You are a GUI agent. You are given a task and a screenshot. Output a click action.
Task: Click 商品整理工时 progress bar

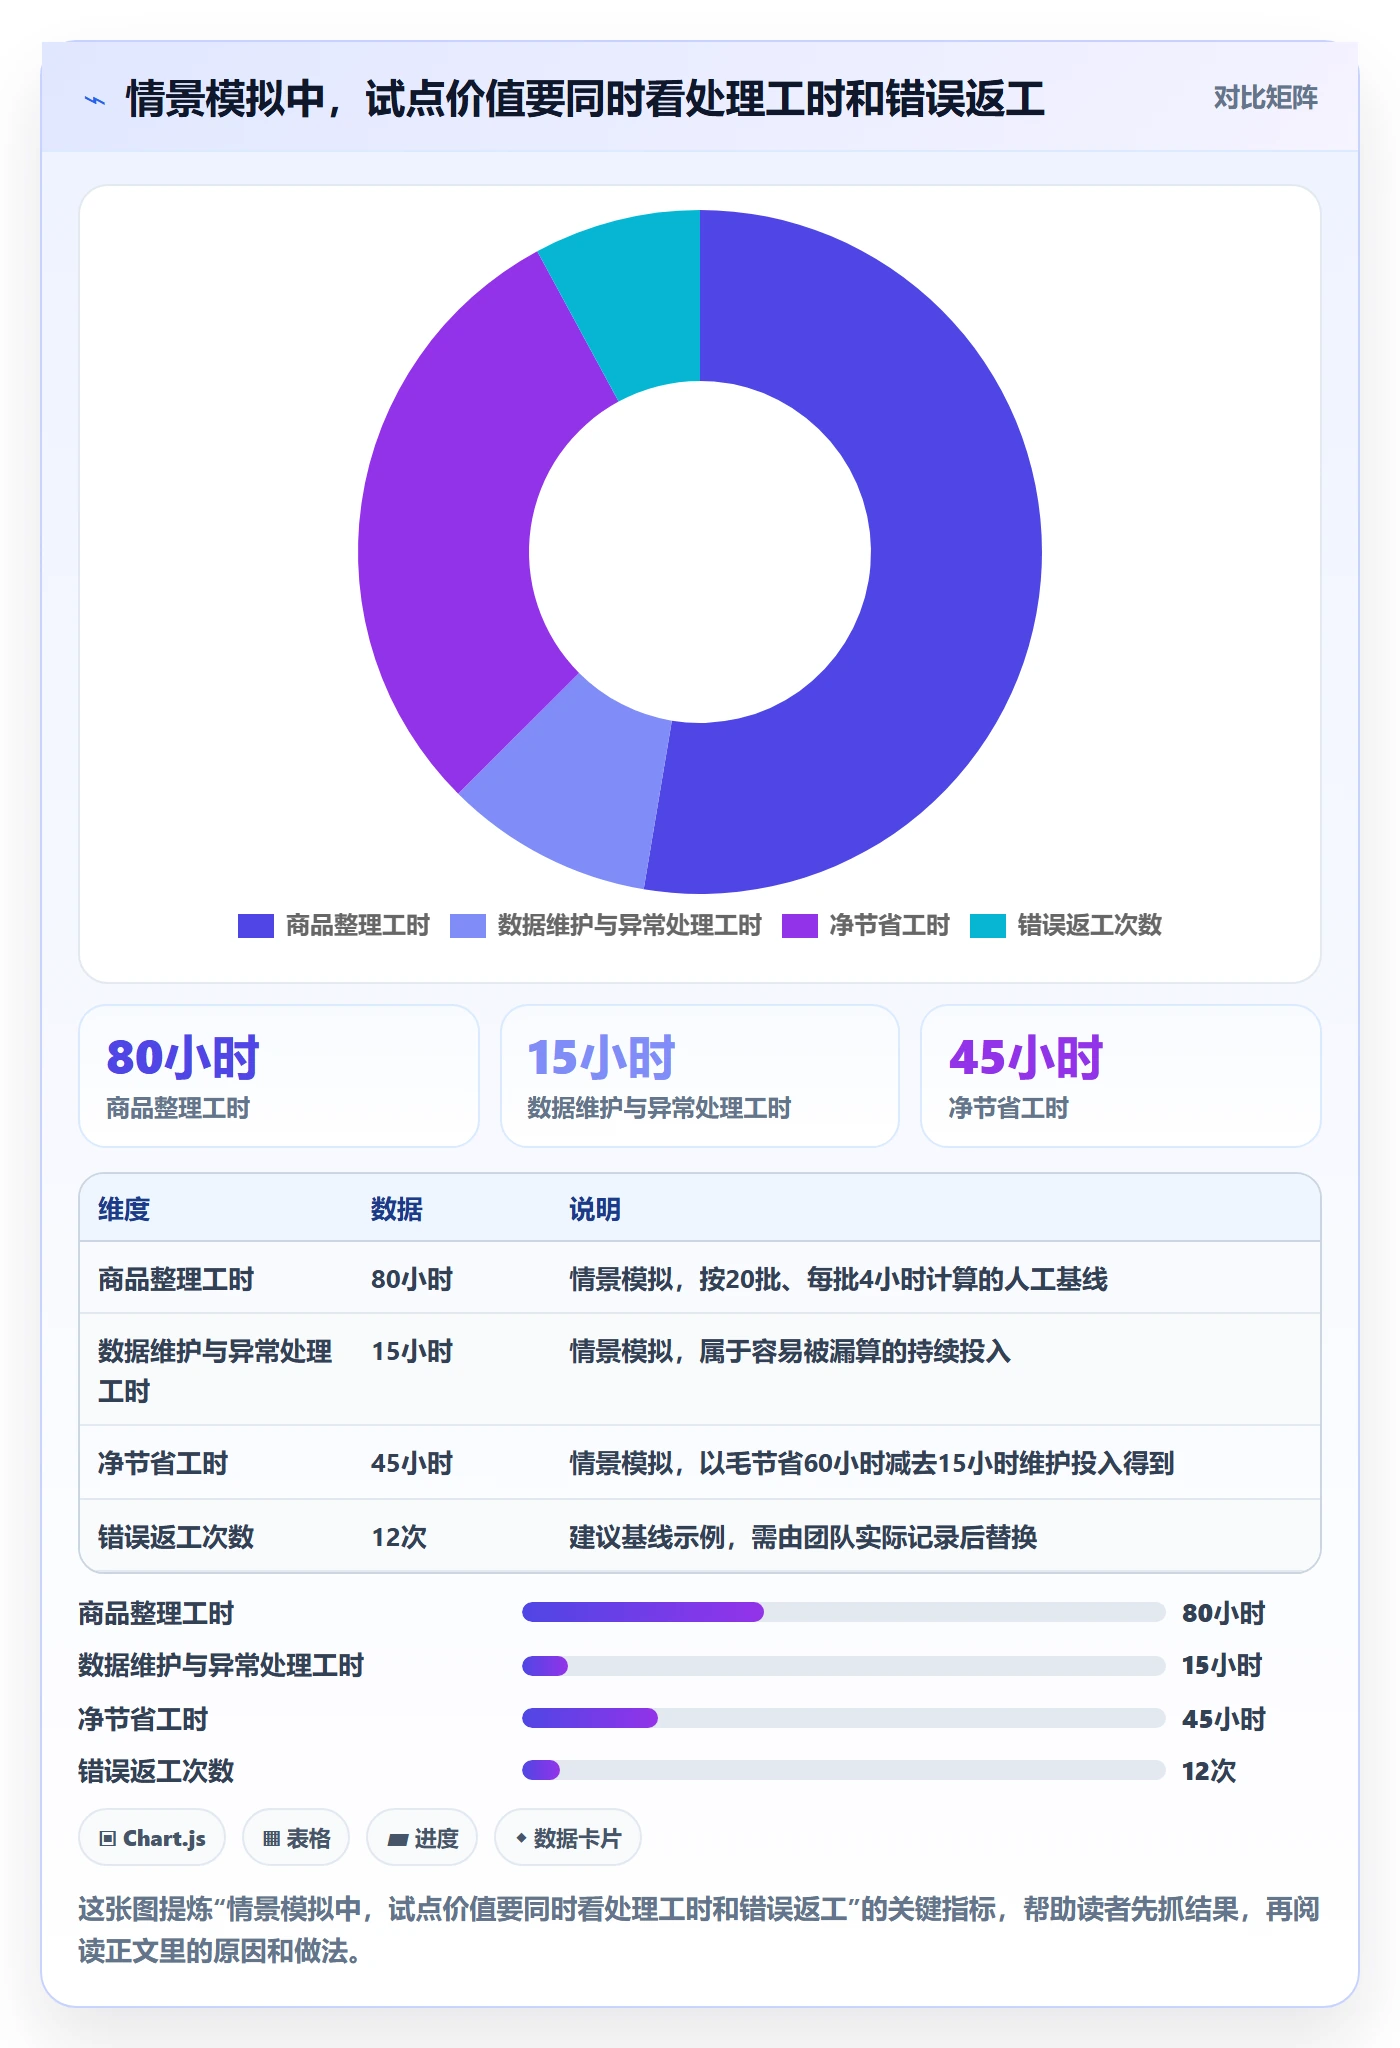coord(844,1612)
